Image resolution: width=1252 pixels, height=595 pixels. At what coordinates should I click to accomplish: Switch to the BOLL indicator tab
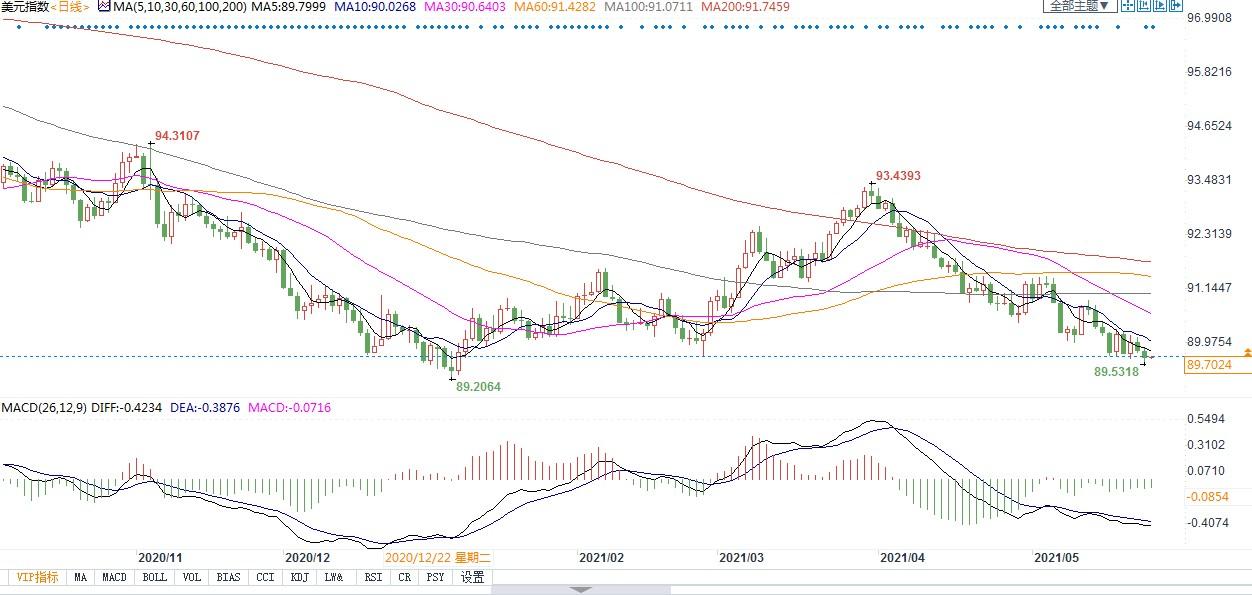154,577
